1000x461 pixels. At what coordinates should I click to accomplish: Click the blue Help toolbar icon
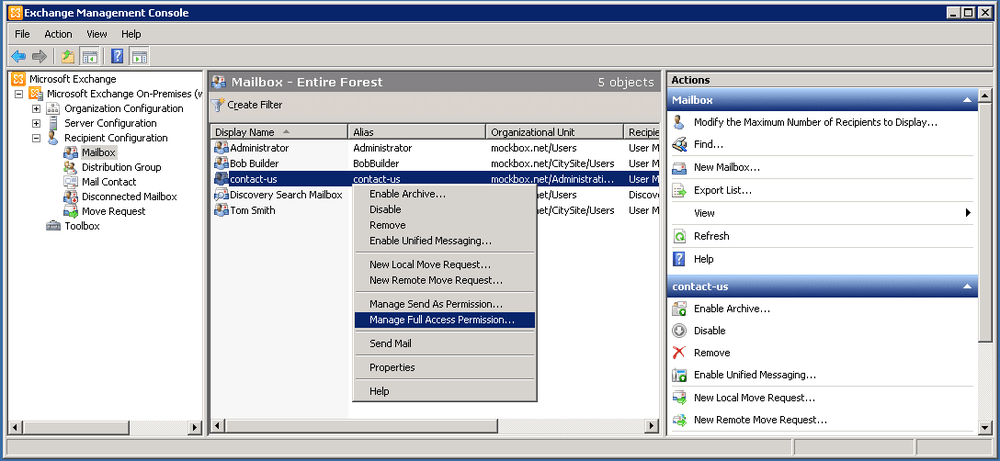tap(117, 56)
